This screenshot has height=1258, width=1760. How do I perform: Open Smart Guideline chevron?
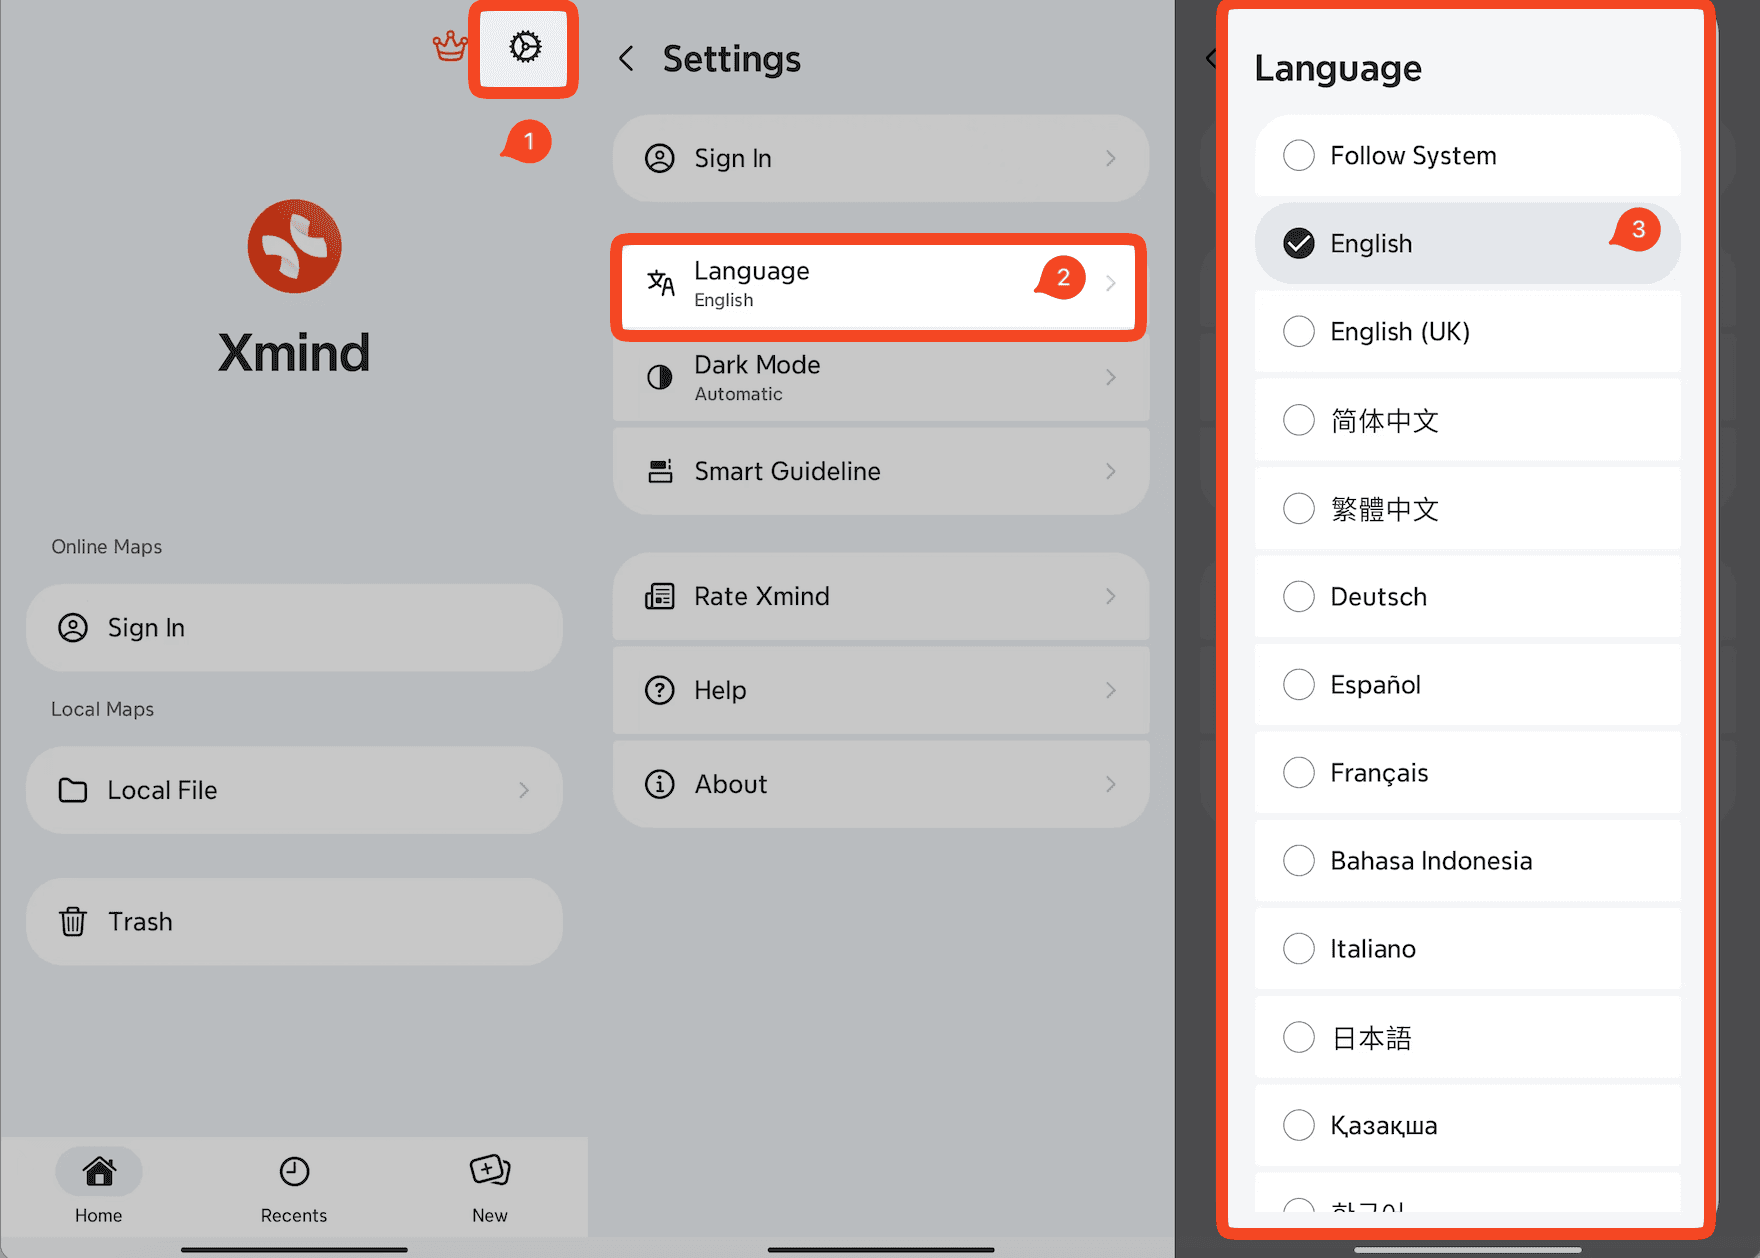pyautogui.click(x=1111, y=471)
